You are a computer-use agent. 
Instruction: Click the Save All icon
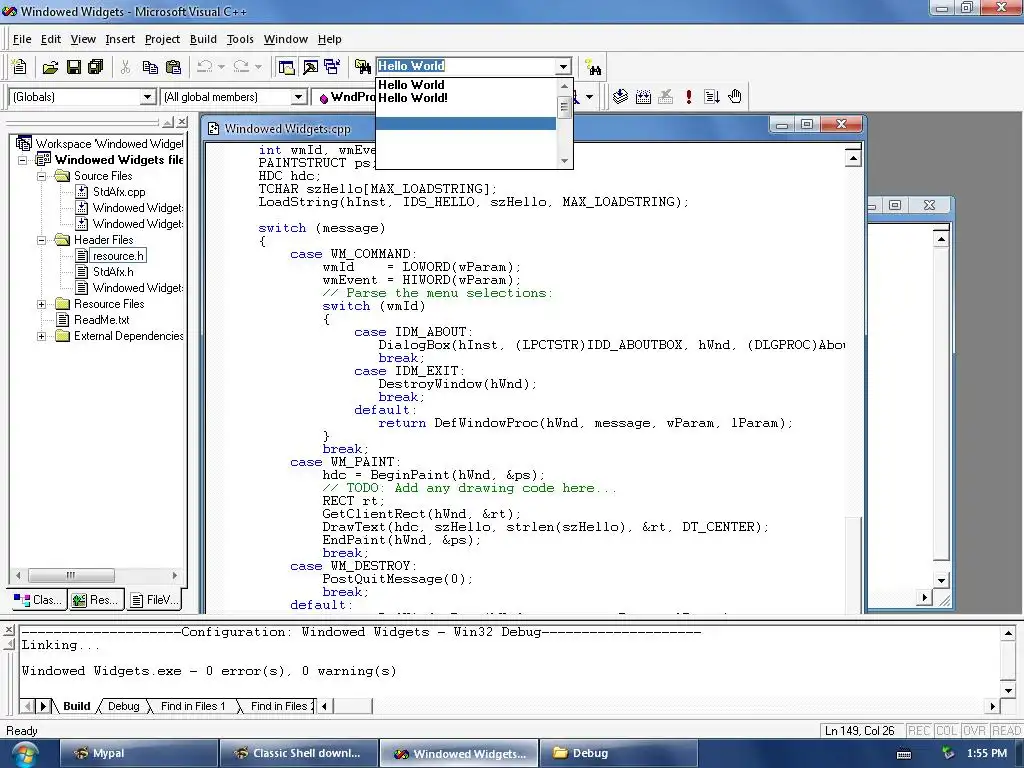click(95, 67)
